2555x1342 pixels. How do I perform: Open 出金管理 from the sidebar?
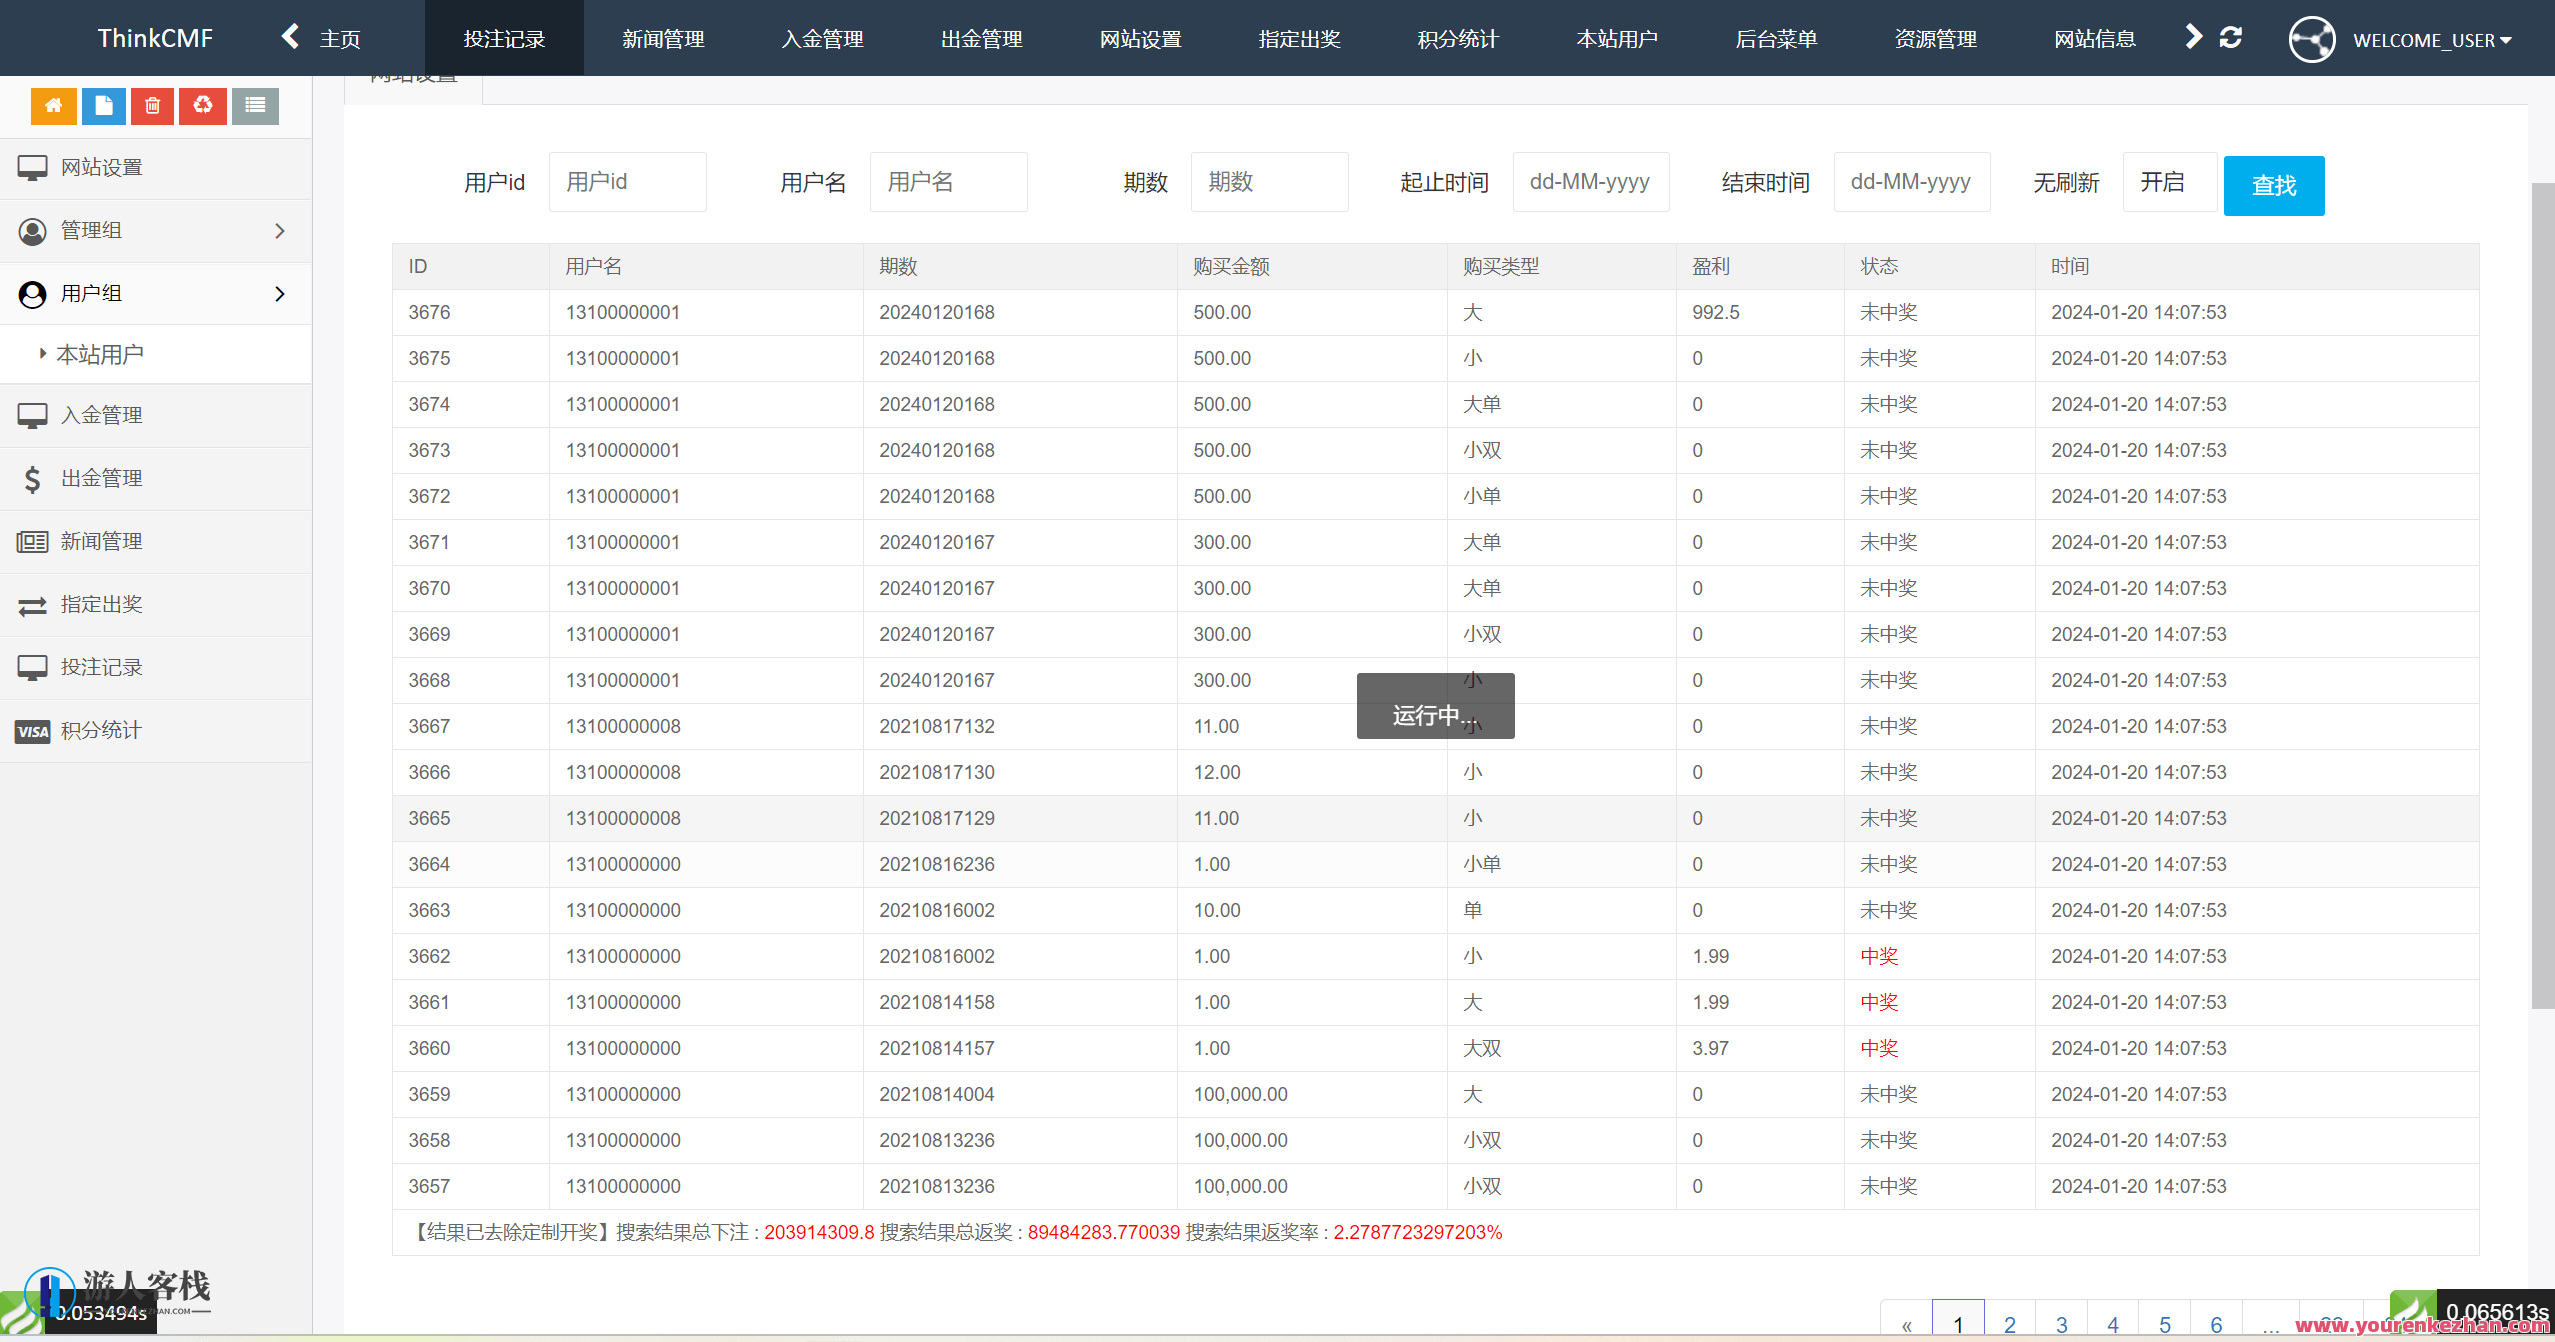(x=101, y=479)
